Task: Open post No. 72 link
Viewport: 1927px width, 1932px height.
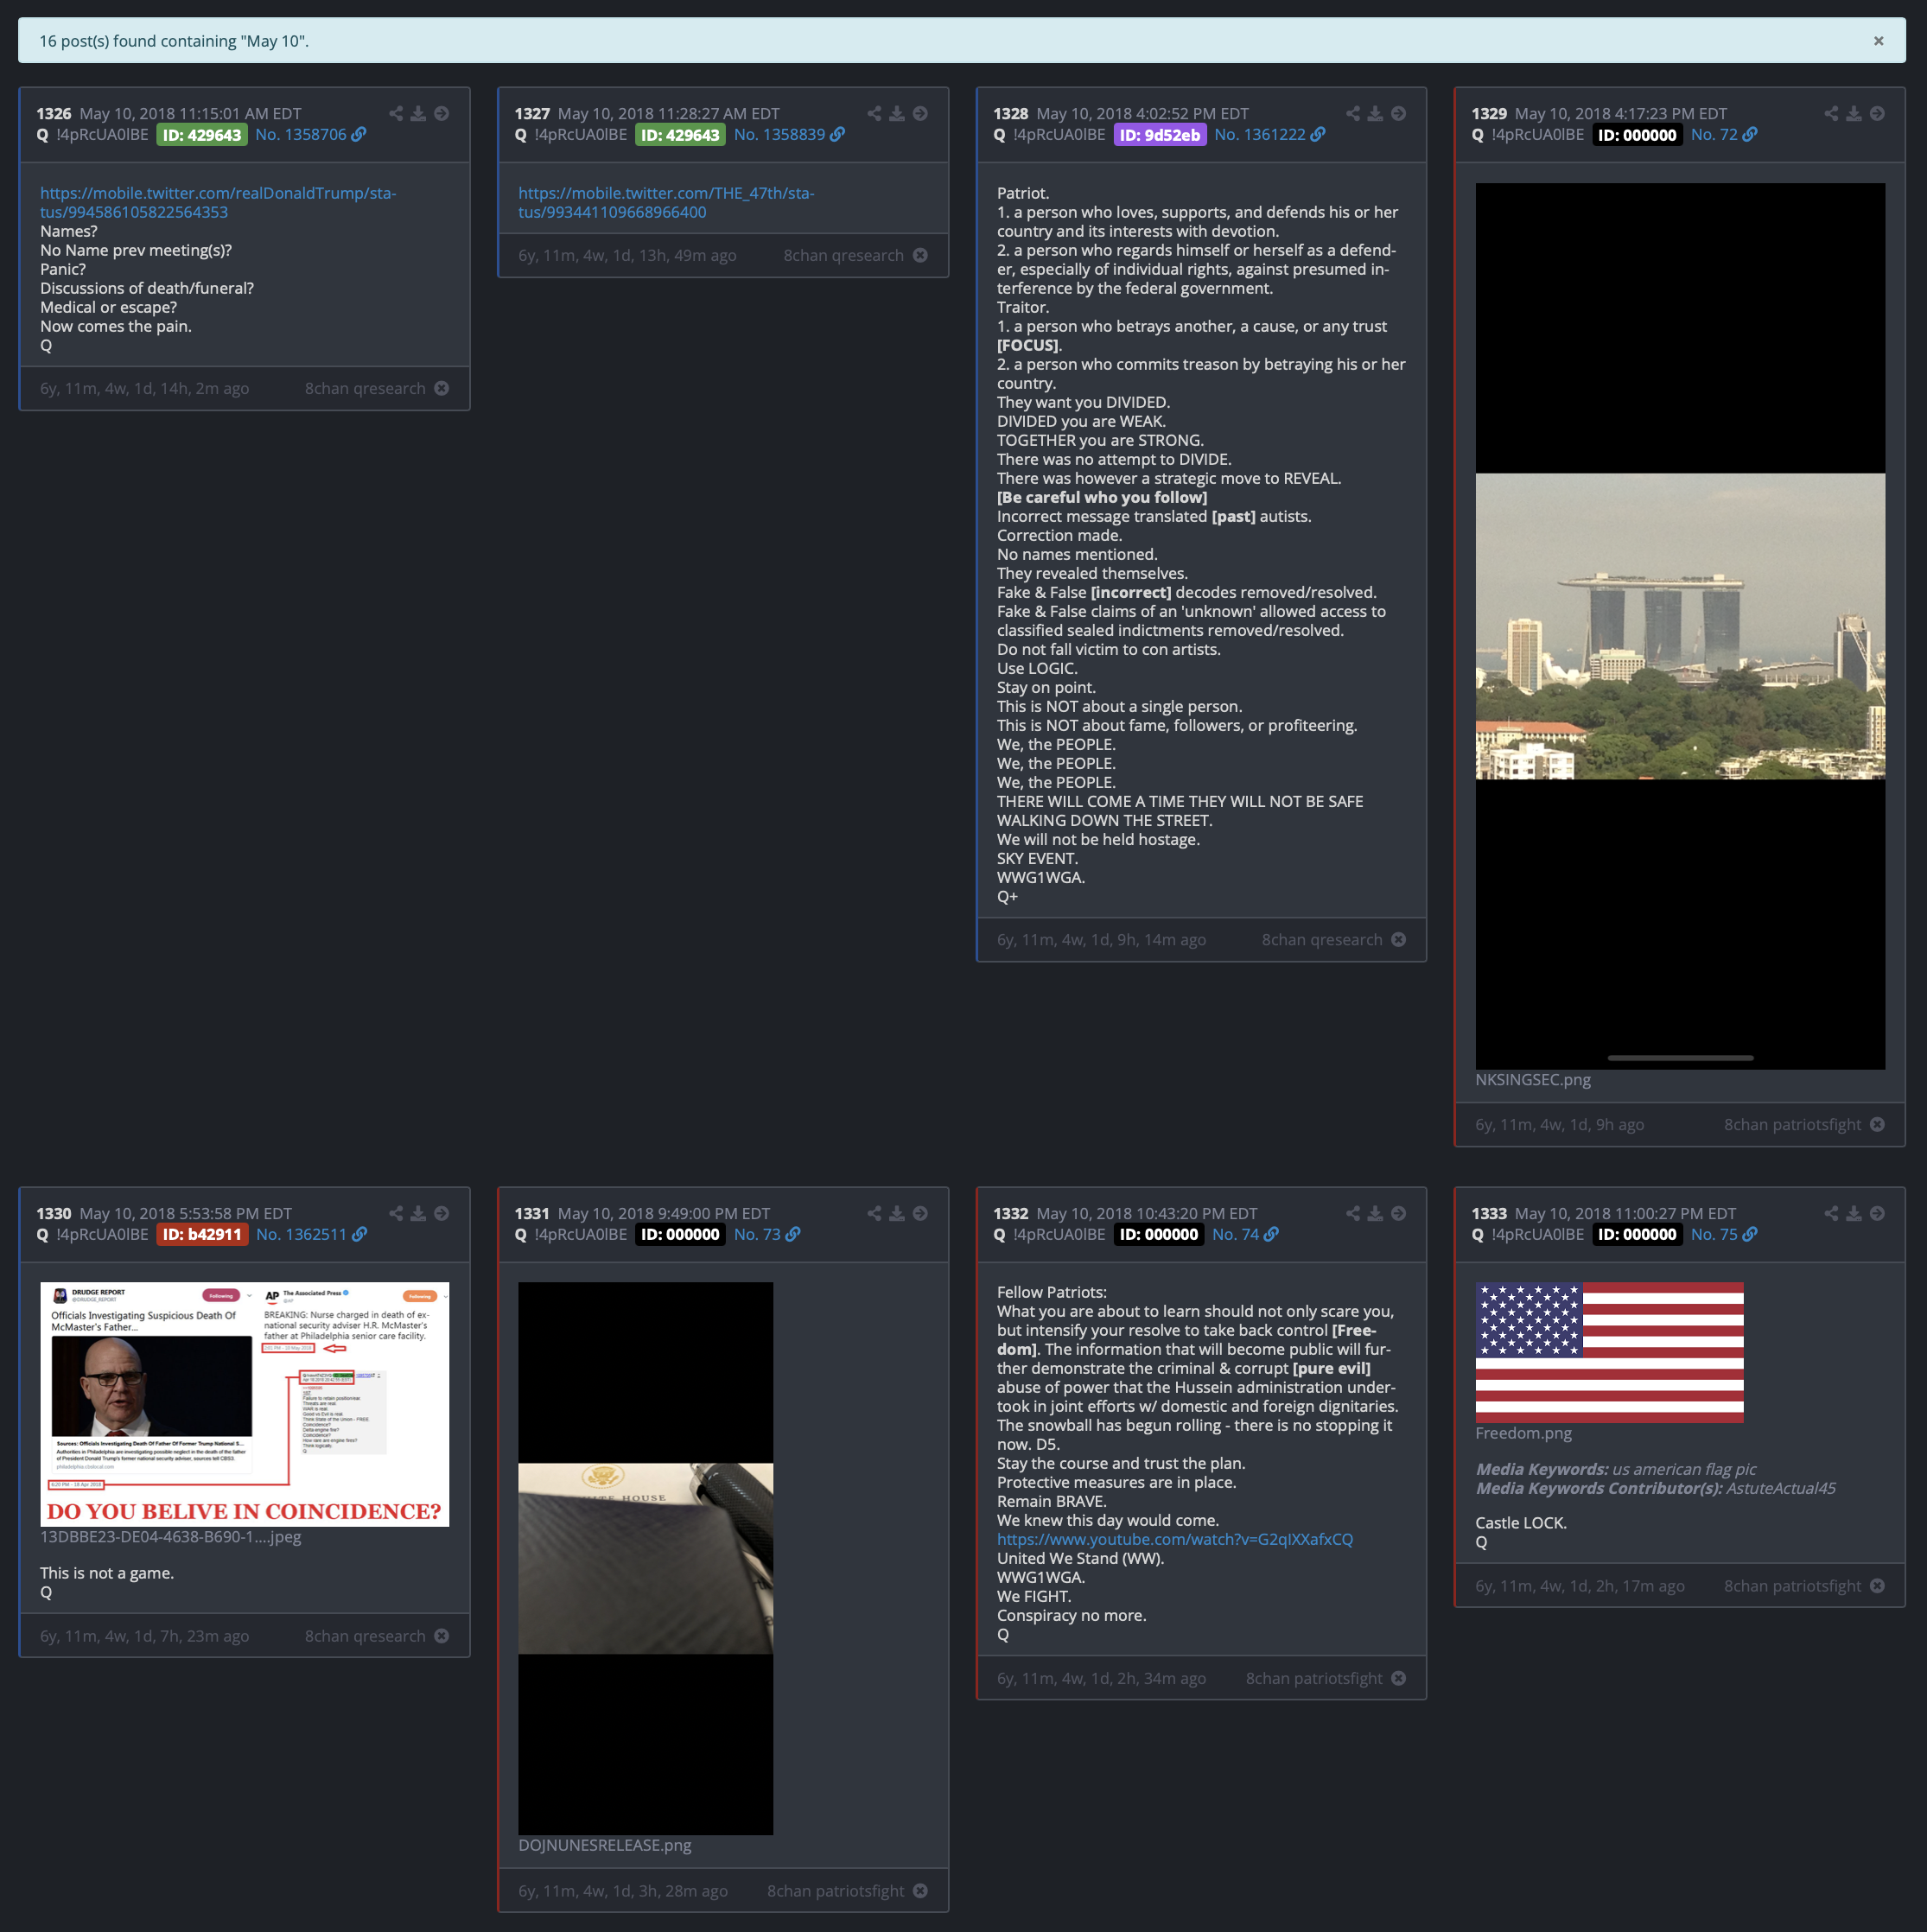Action: [1723, 135]
